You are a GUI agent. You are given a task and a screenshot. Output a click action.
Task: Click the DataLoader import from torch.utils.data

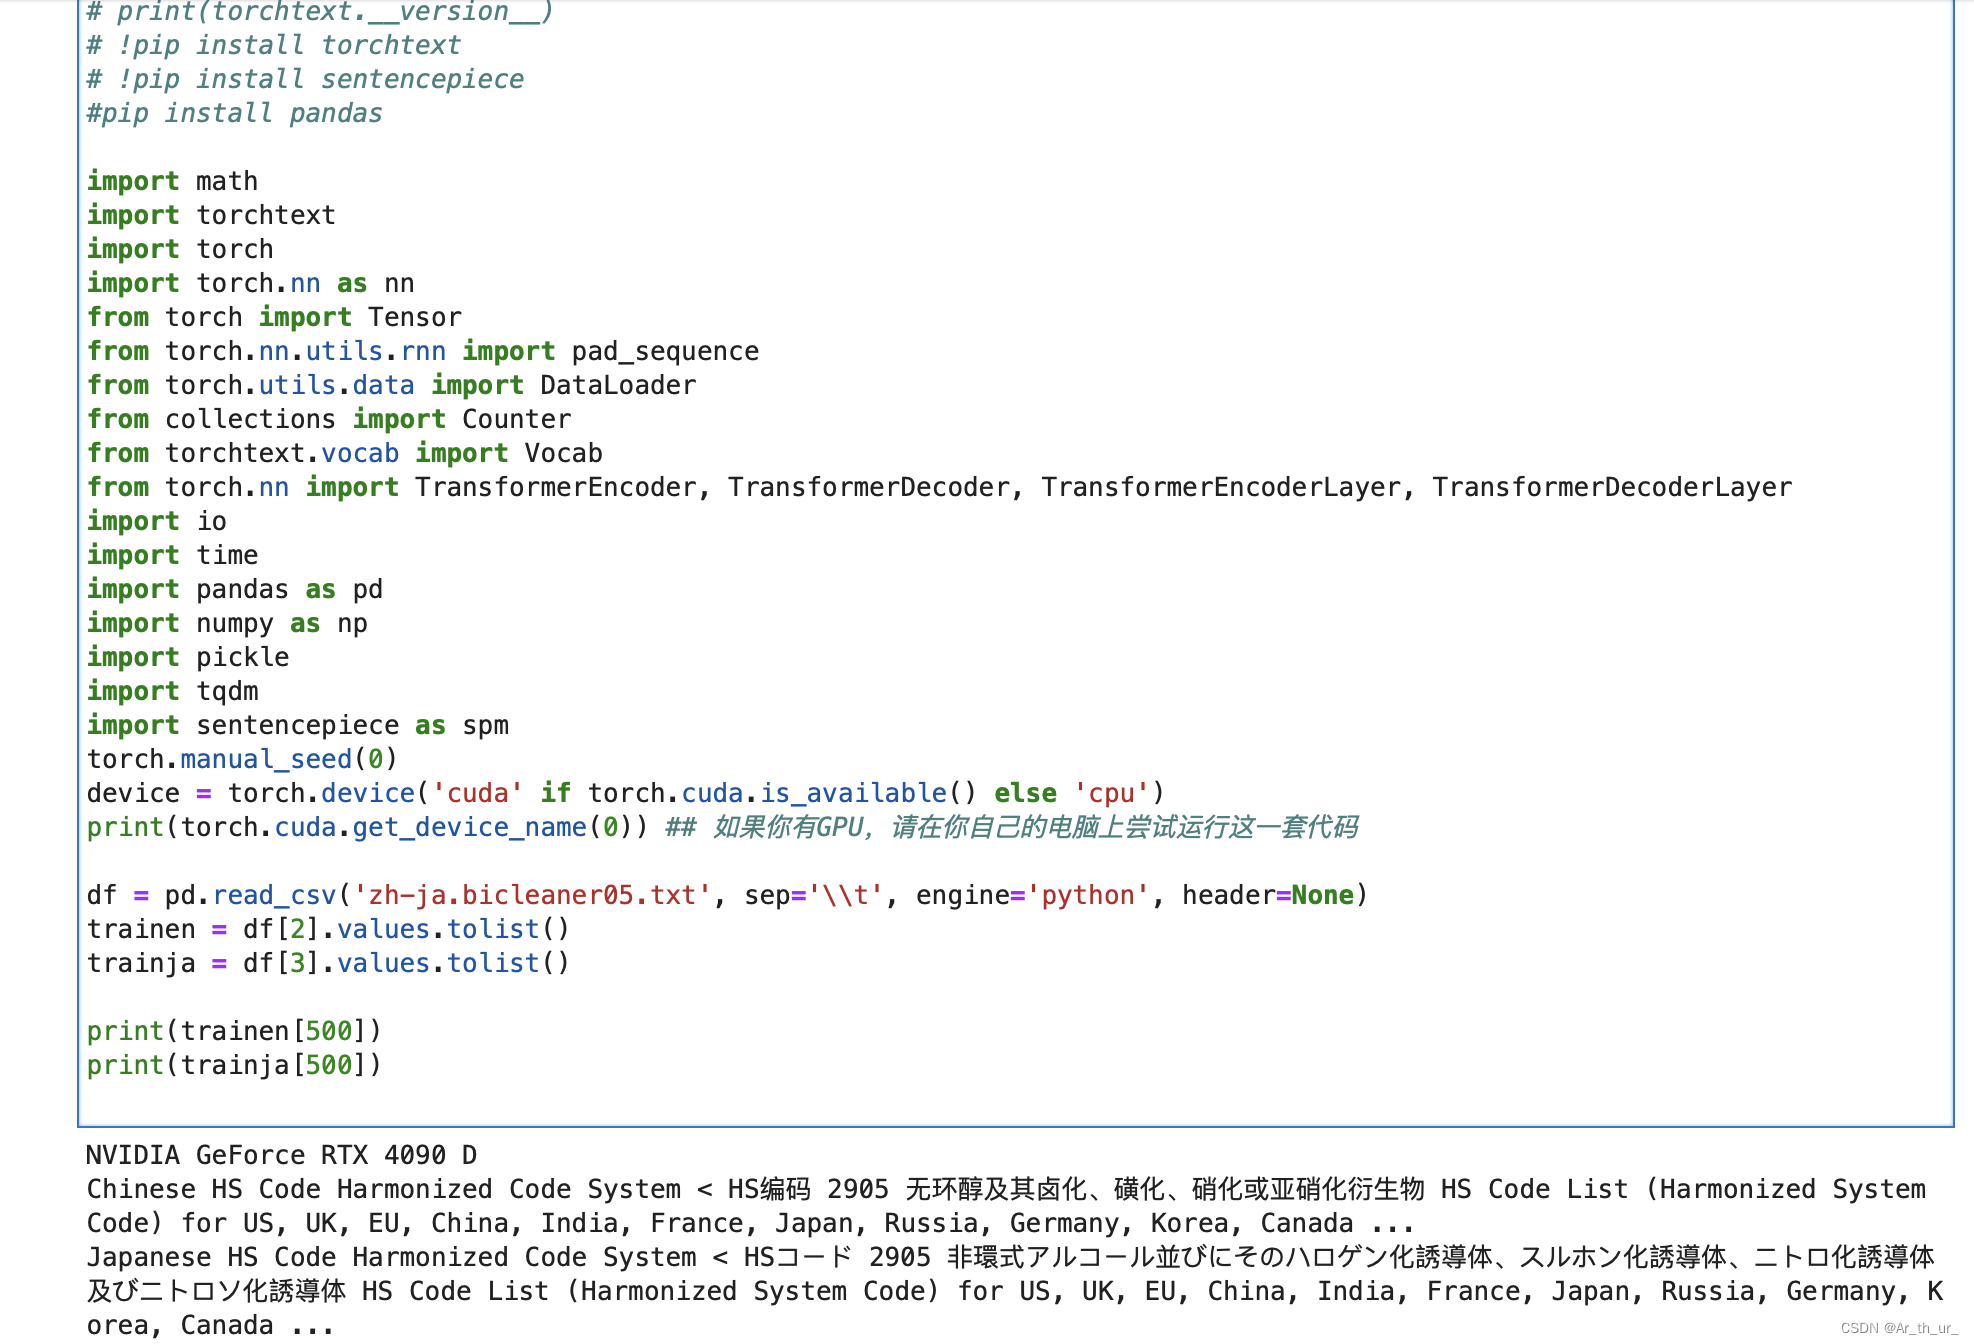pos(390,384)
